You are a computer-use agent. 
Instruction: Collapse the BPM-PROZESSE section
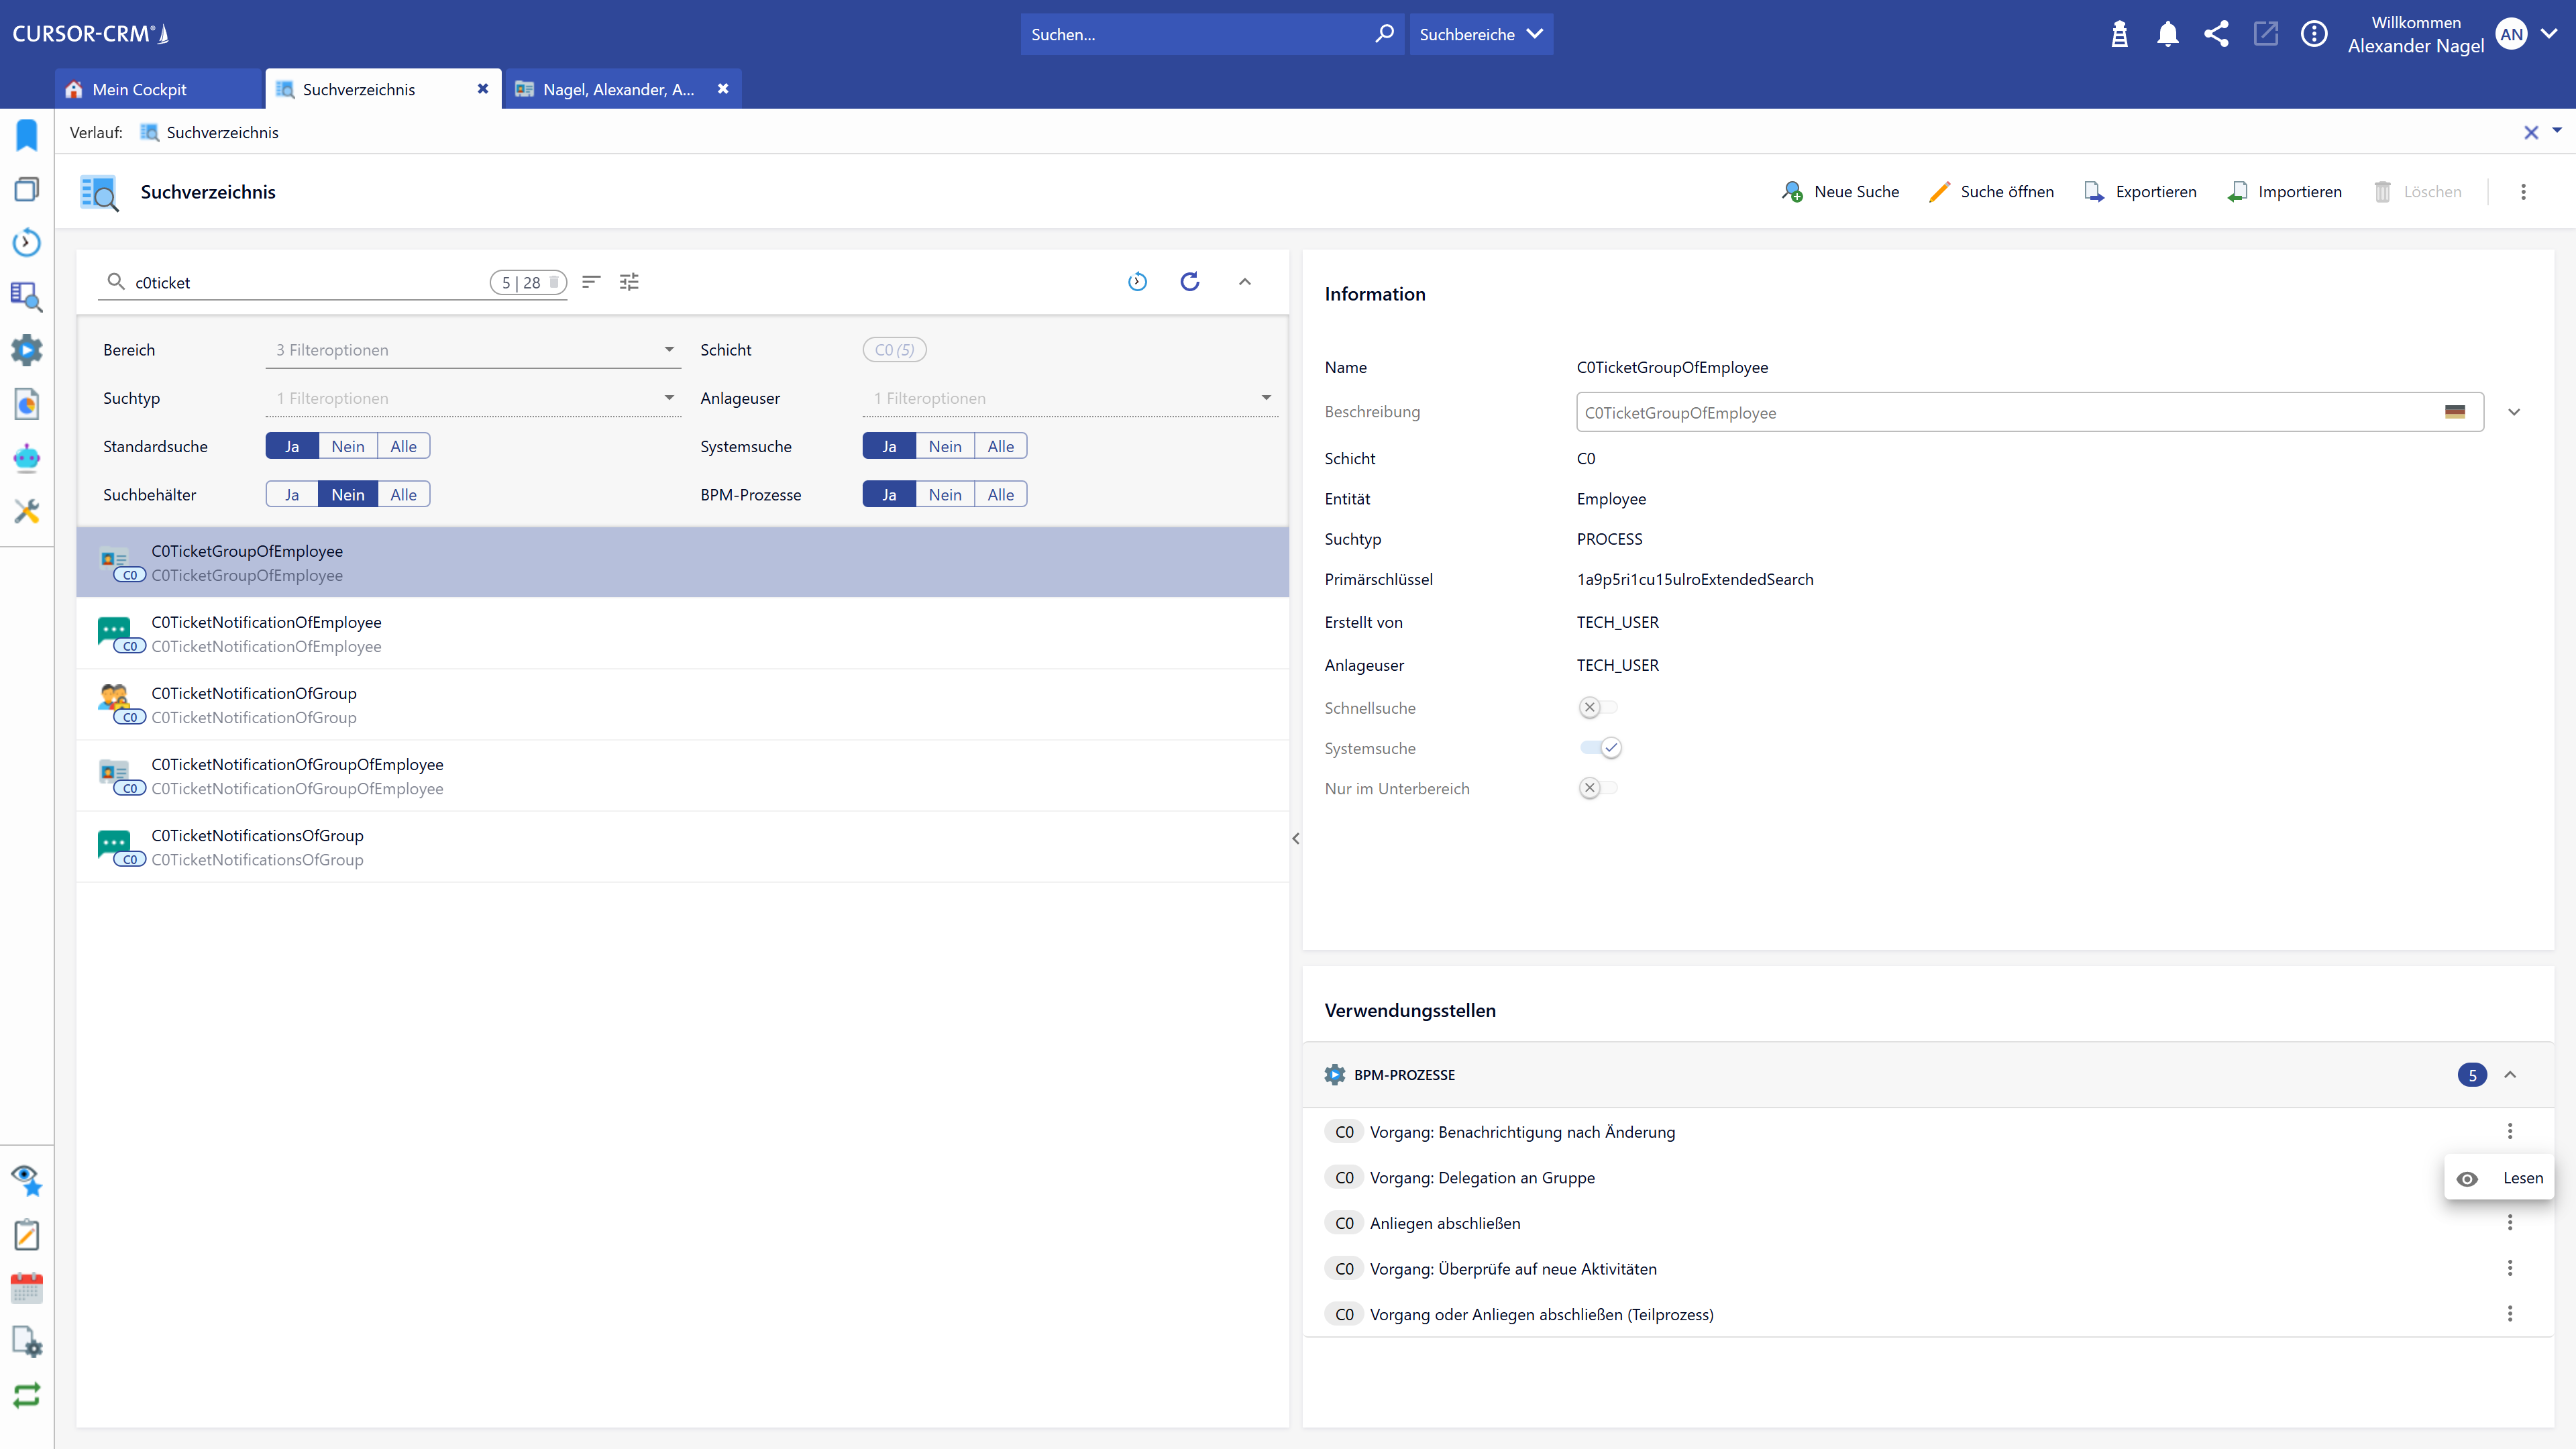coord(2510,1075)
